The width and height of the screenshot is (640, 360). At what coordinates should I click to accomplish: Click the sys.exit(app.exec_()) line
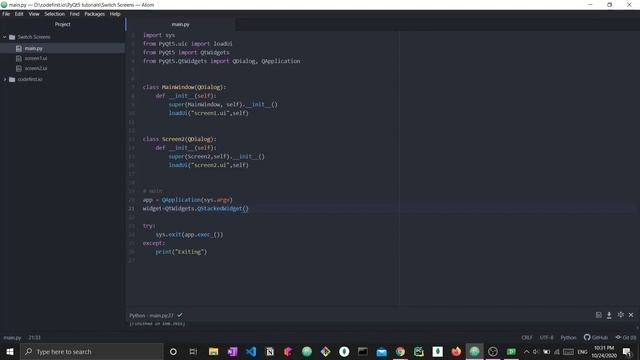tap(189, 235)
